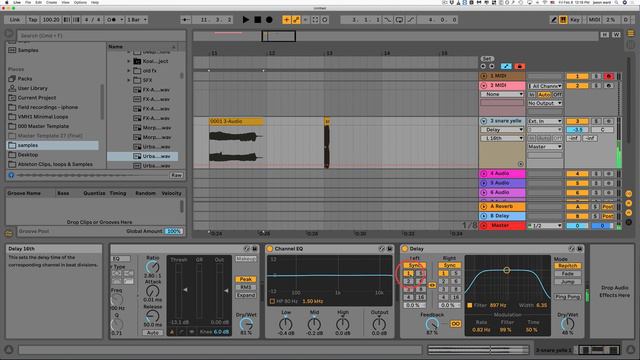The image size is (640, 360).
Task: Toggle the Right channel Sync switch
Action: (x=449, y=265)
